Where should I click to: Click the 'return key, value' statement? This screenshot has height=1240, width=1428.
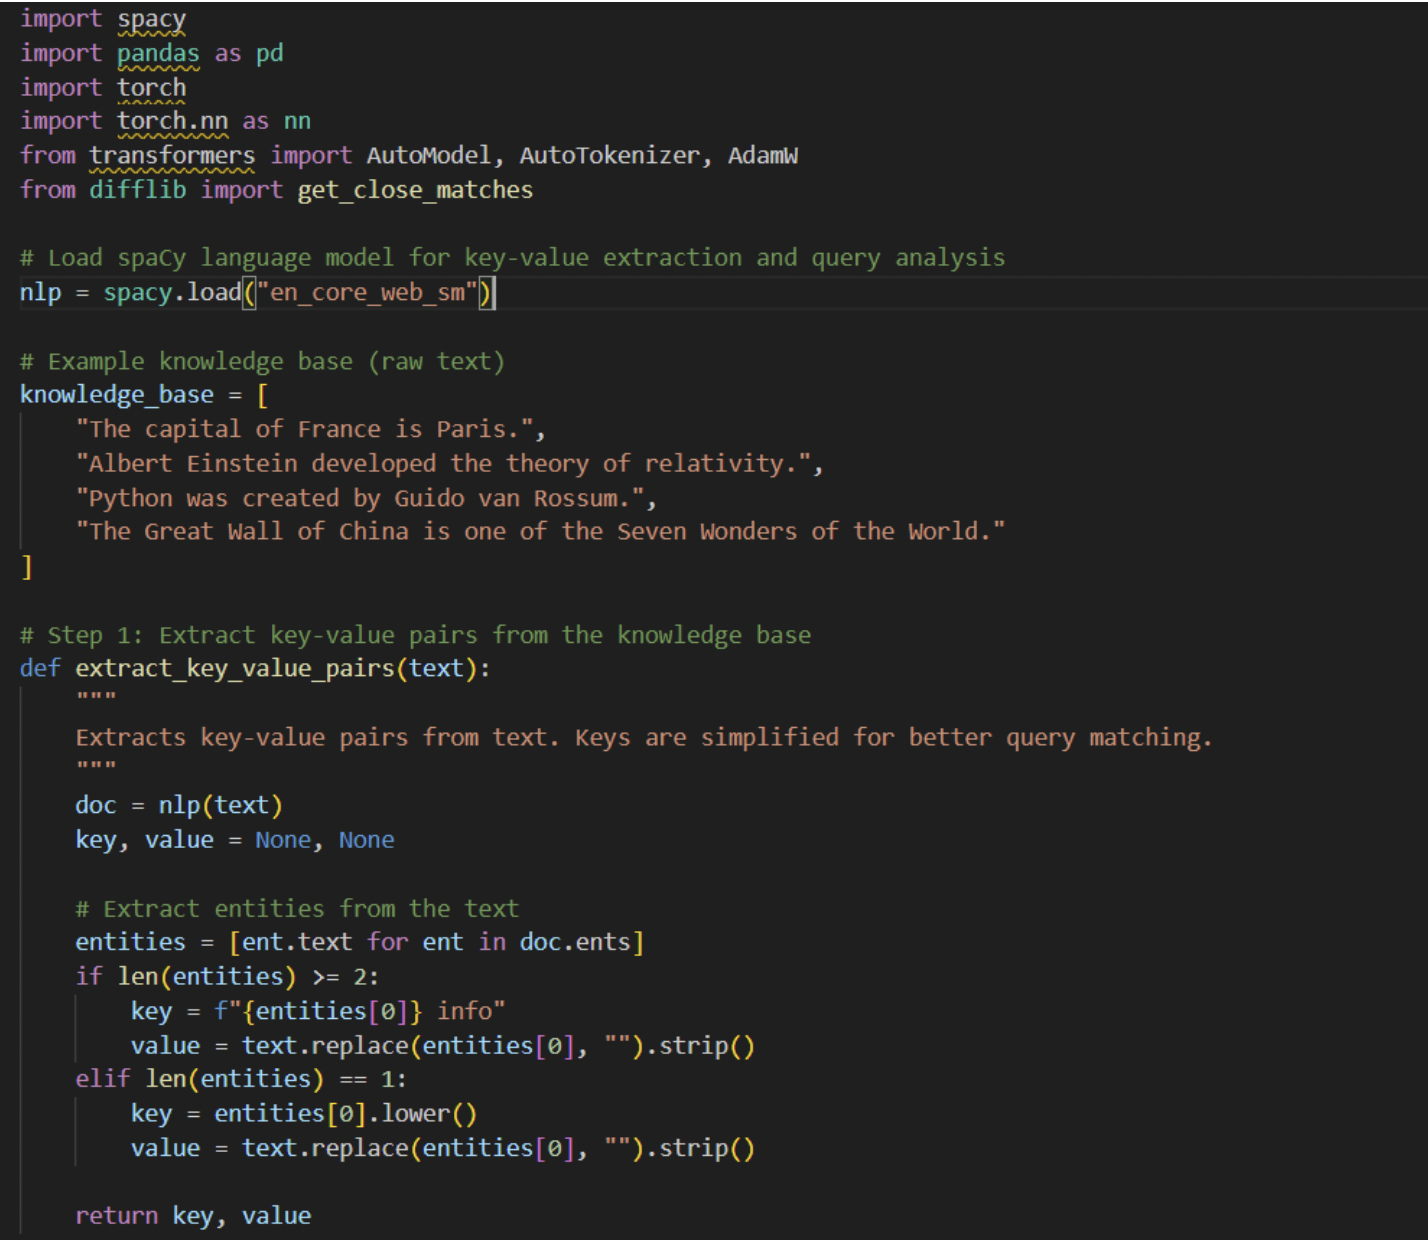193,1216
